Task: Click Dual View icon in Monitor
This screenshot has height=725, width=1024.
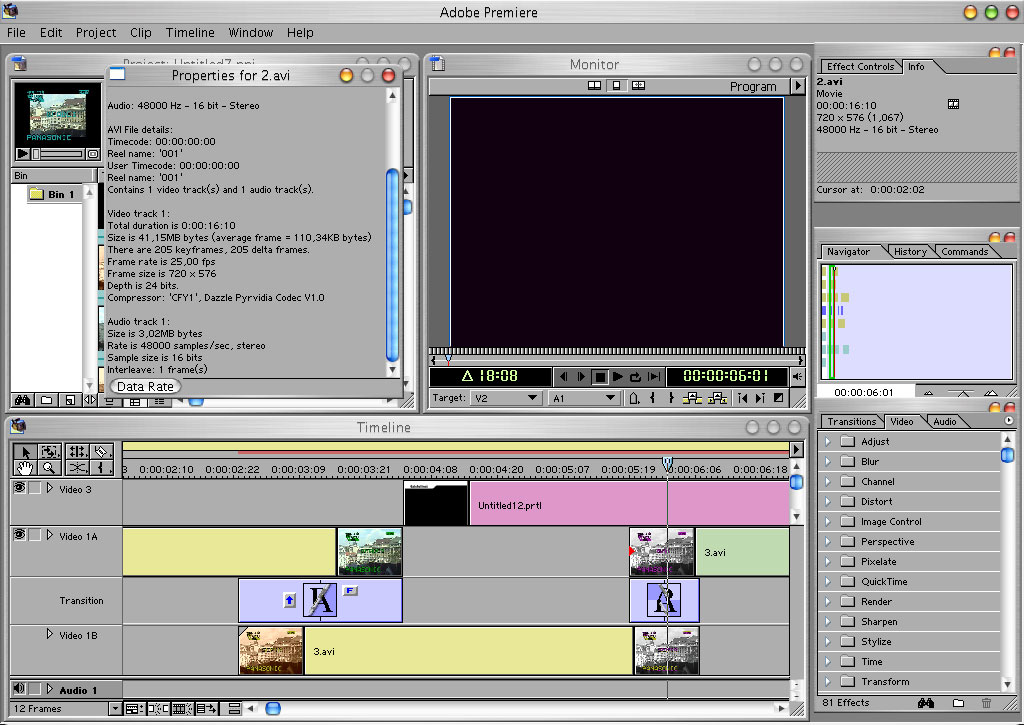Action: coord(594,86)
